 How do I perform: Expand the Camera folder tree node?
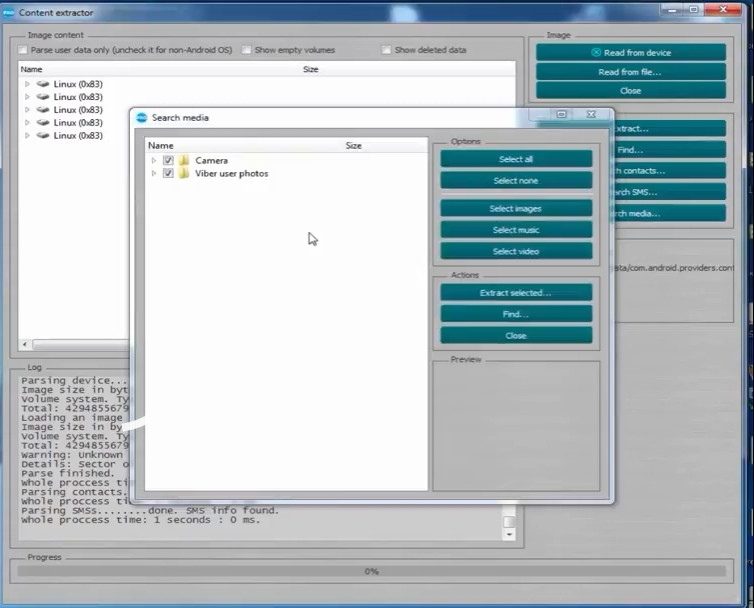tap(154, 160)
